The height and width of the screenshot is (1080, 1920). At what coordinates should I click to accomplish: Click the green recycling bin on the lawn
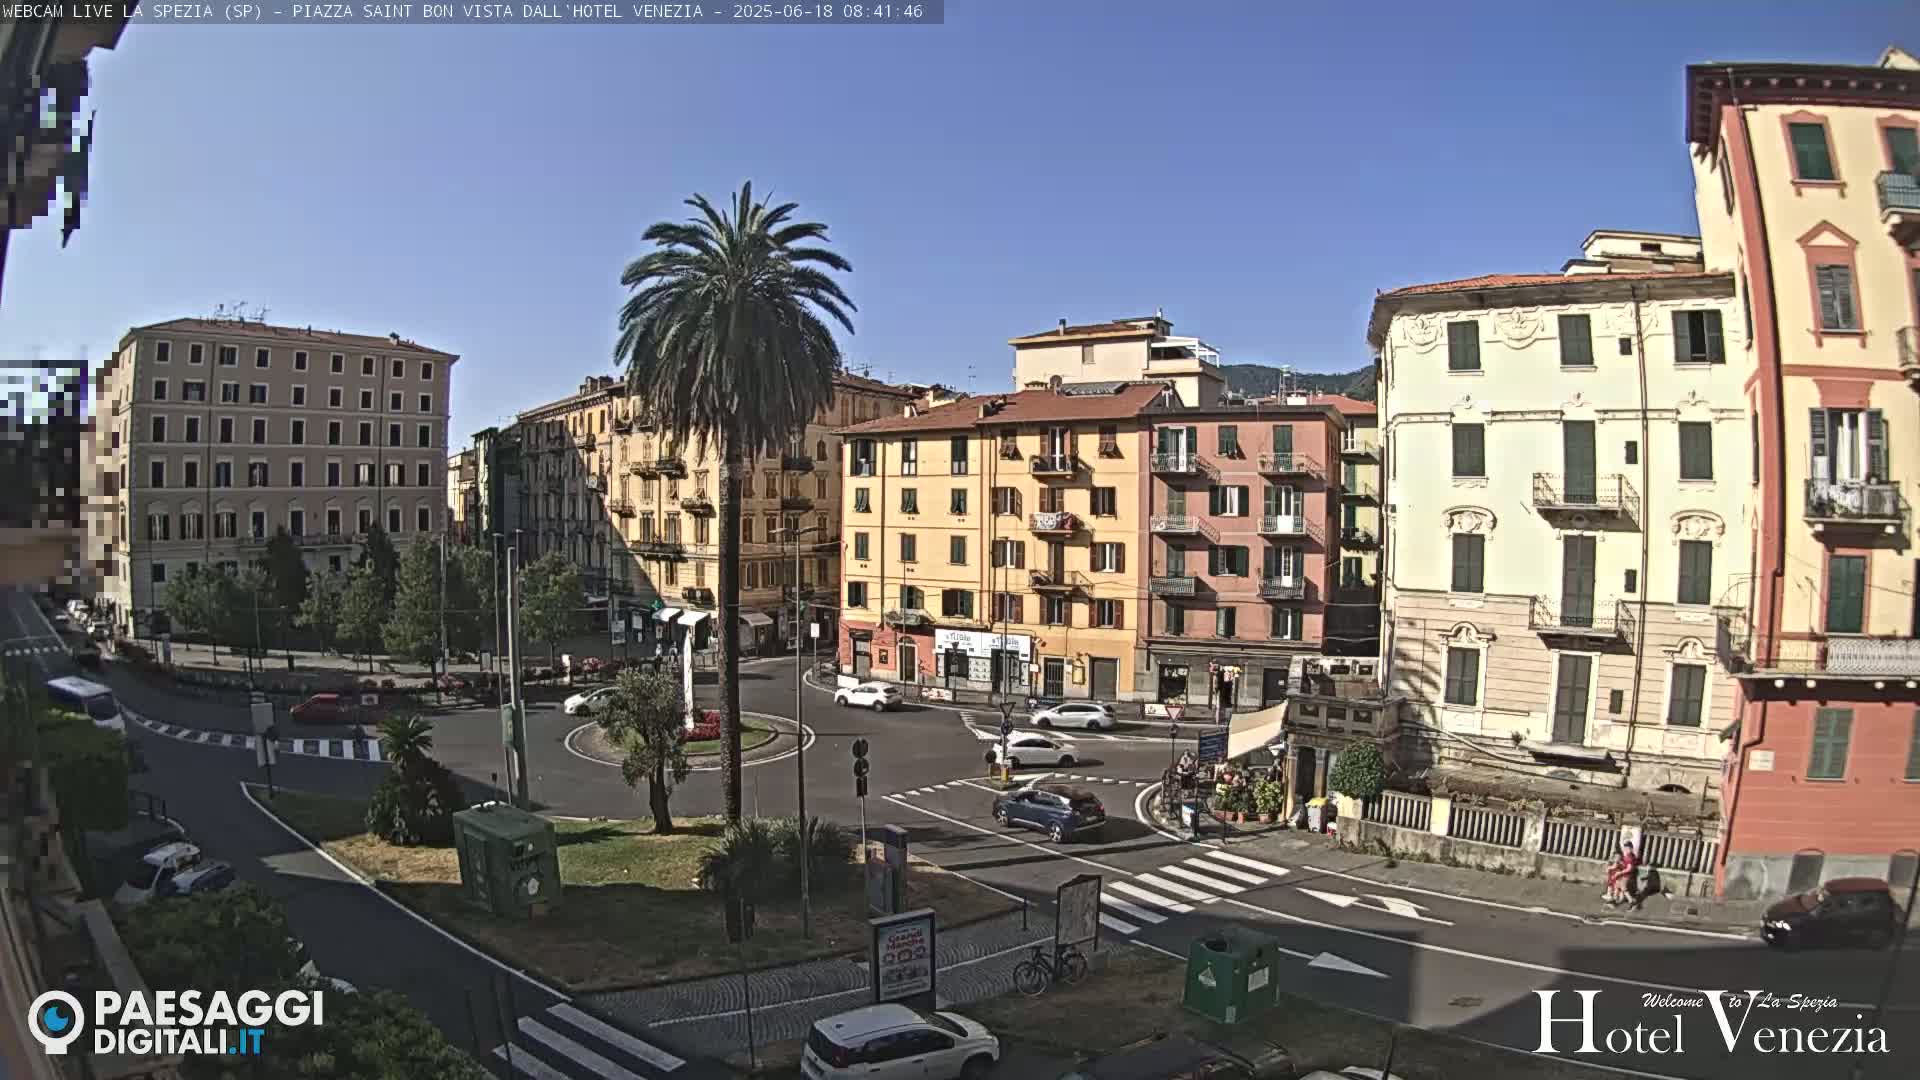click(x=506, y=858)
